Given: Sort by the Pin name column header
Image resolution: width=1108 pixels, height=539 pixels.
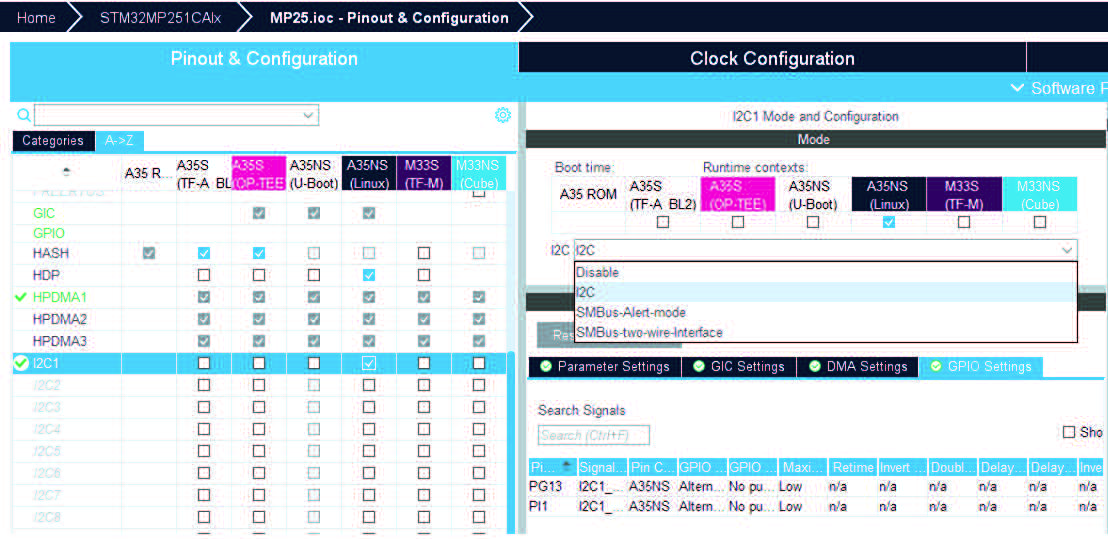Looking at the screenshot, I should tap(552, 467).
